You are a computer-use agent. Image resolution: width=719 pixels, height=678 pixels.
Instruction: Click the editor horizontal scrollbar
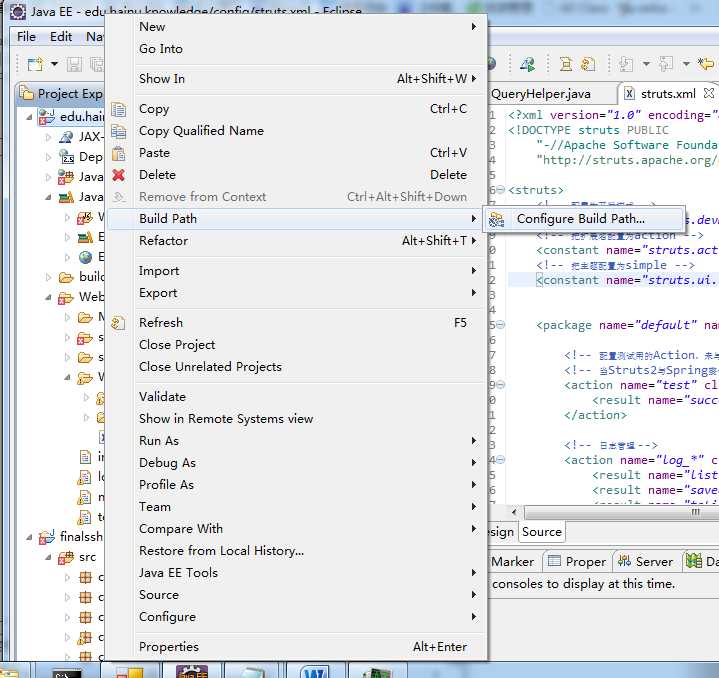coord(621,512)
